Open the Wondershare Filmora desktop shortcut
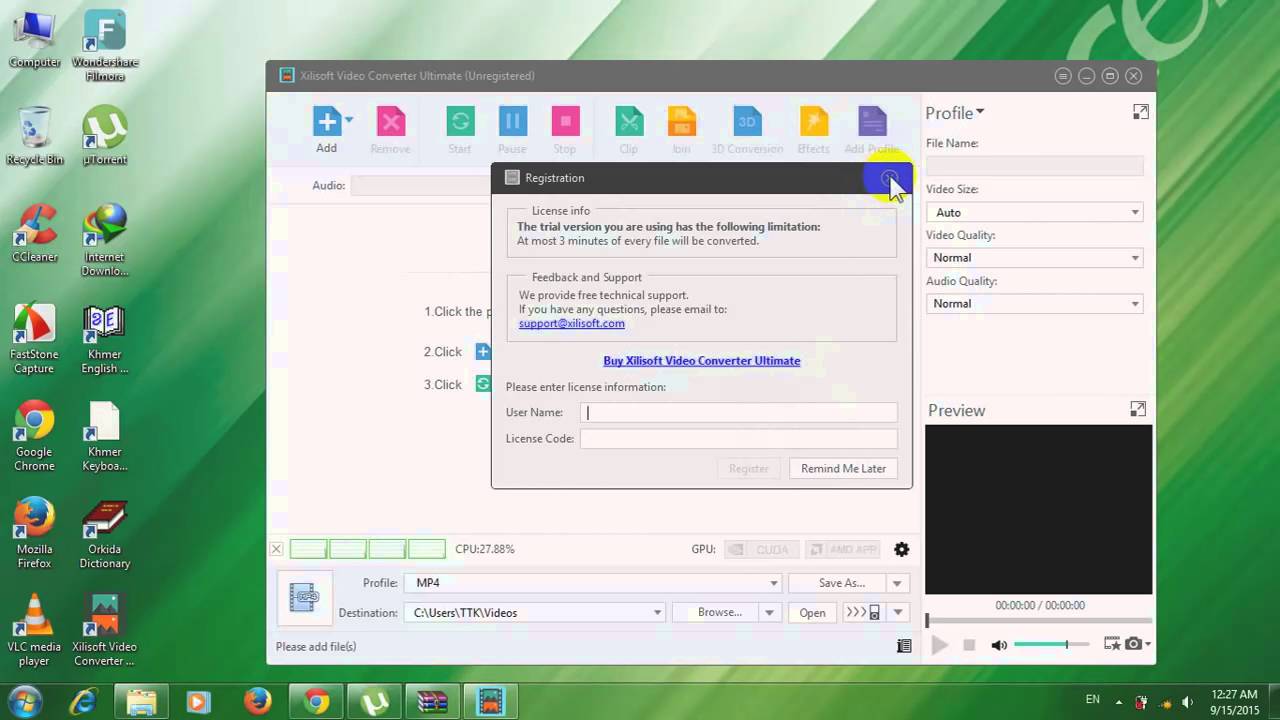The height and width of the screenshot is (720, 1280). point(105,46)
